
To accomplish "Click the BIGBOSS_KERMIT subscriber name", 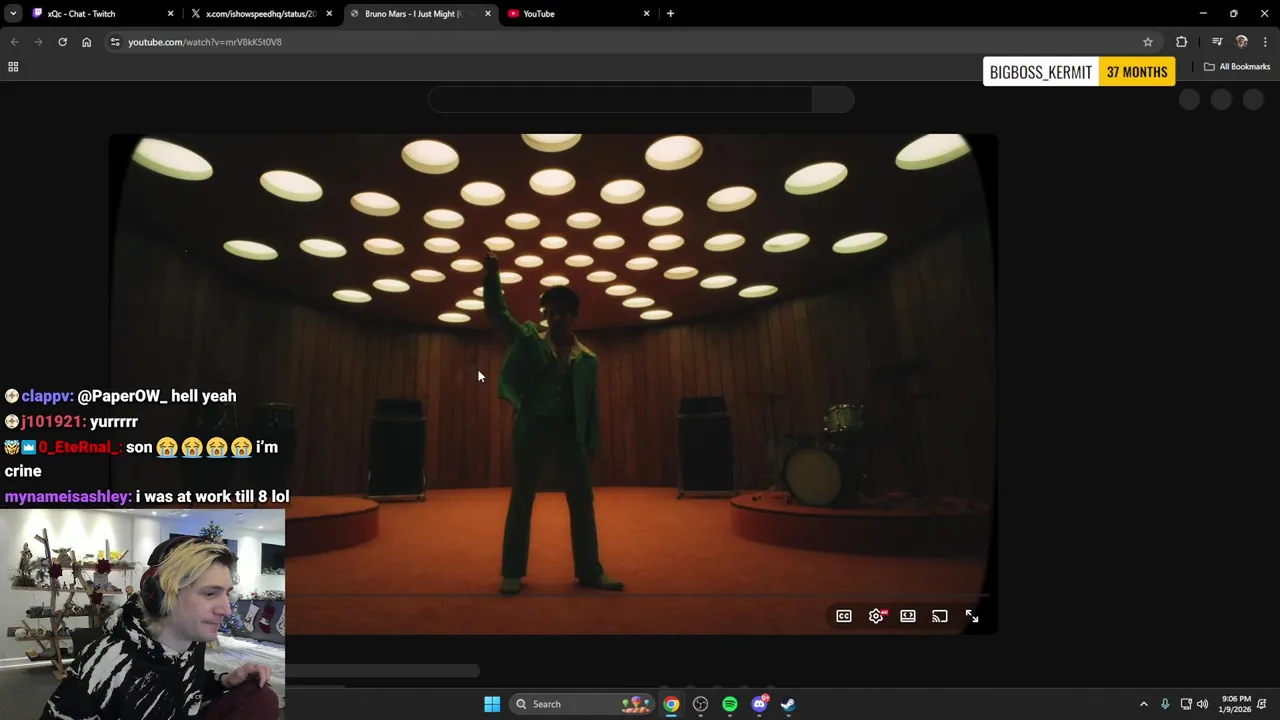I will [1040, 72].
